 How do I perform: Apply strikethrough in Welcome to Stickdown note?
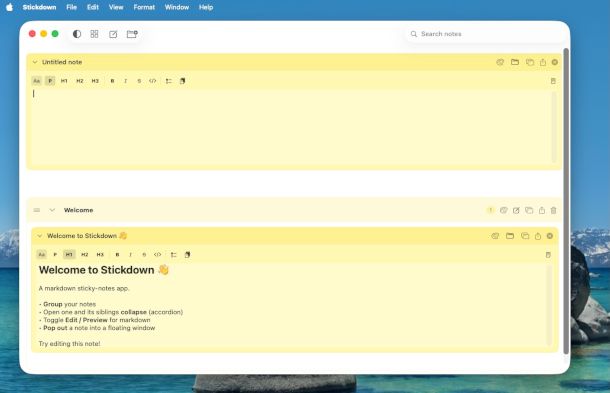[x=144, y=254]
